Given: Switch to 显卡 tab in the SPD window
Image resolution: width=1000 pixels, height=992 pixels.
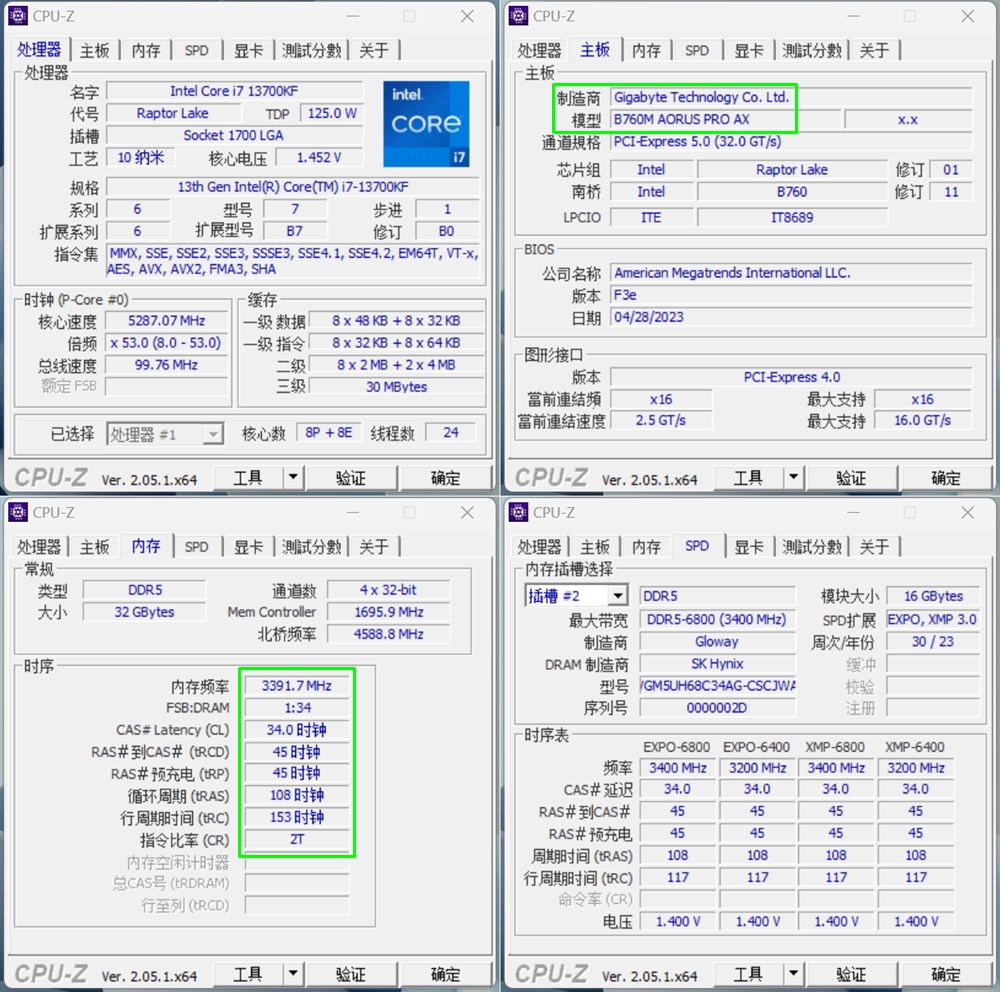Looking at the screenshot, I should tap(749, 547).
